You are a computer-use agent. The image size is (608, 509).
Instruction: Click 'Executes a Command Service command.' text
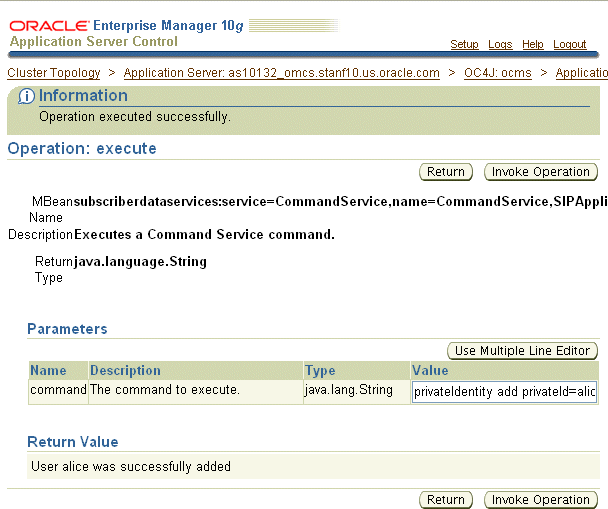pyautogui.click(x=204, y=235)
